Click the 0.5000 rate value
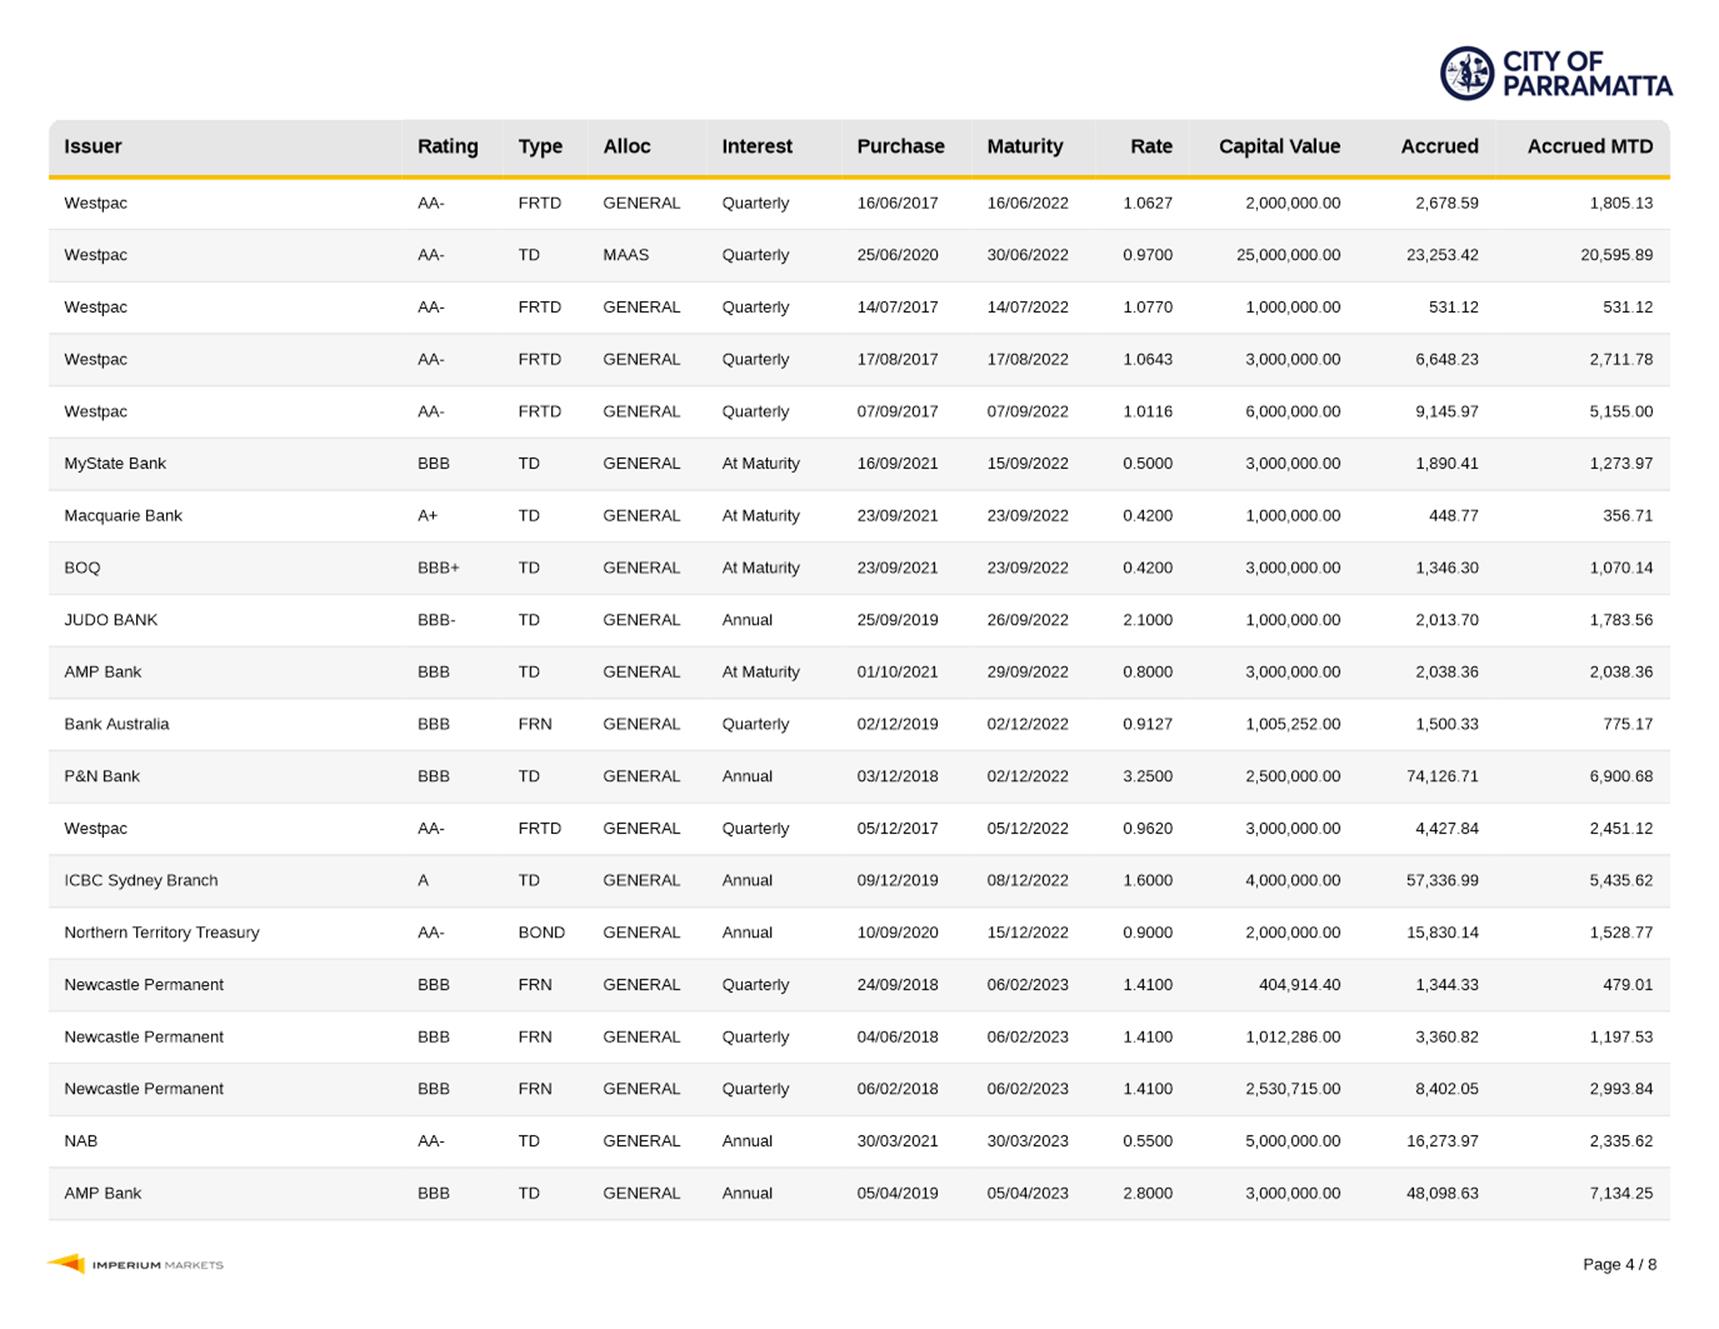This screenshot has height=1329, width=1719. pyautogui.click(x=1148, y=463)
